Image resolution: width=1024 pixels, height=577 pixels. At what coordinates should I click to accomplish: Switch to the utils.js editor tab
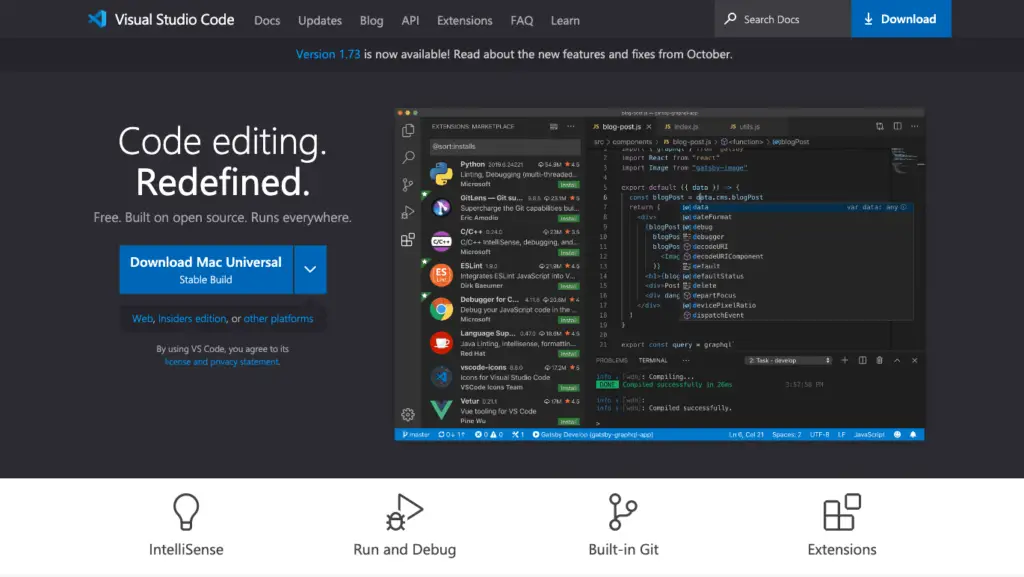(x=749, y=127)
